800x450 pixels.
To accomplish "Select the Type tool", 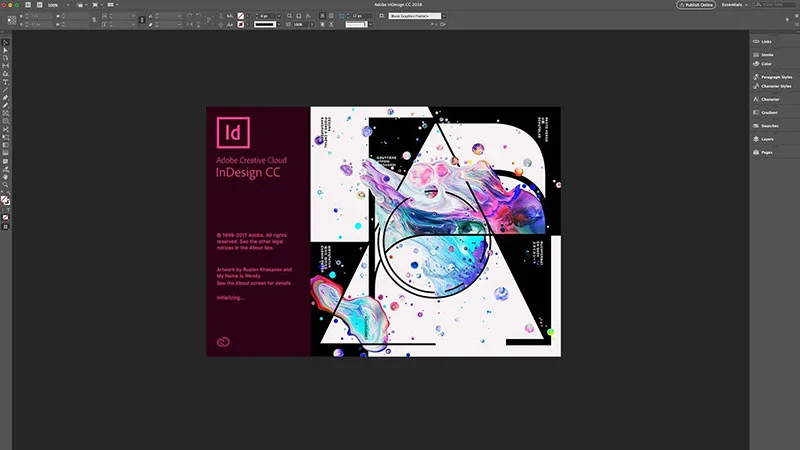I will tap(6, 82).
